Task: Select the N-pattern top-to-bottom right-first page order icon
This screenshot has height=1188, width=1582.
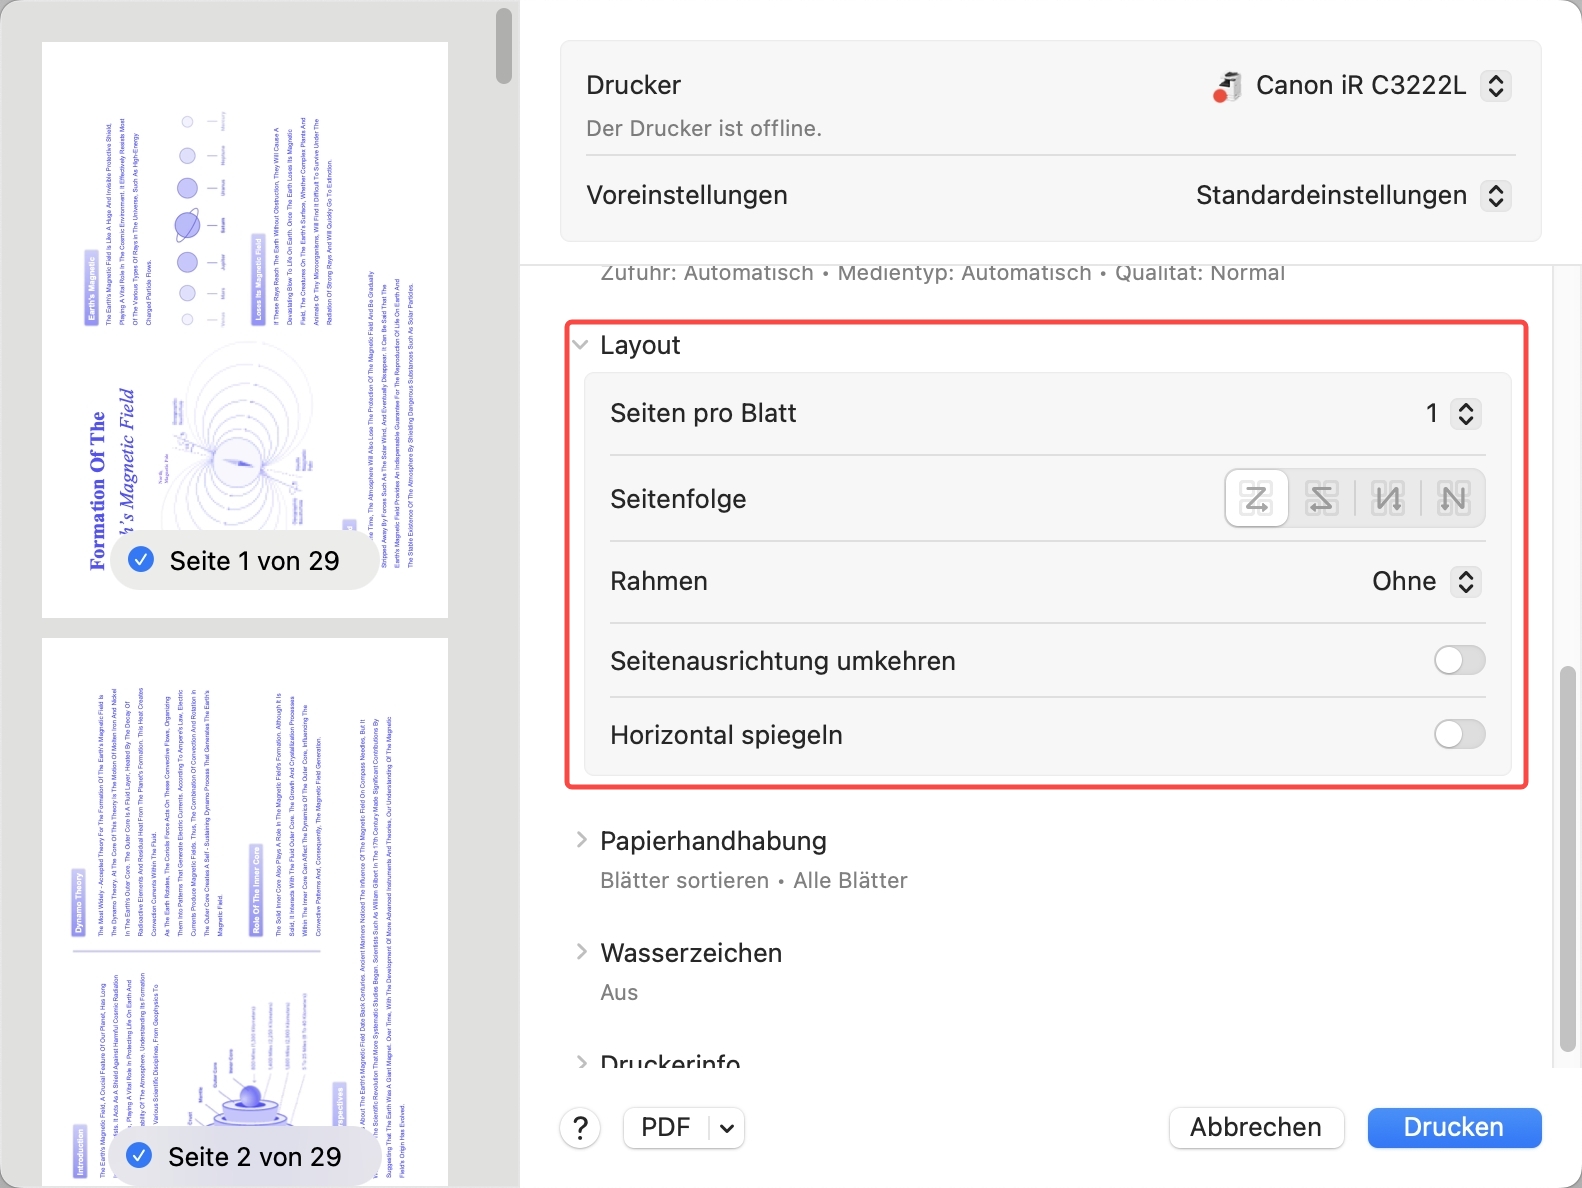Action: [x=1453, y=498]
